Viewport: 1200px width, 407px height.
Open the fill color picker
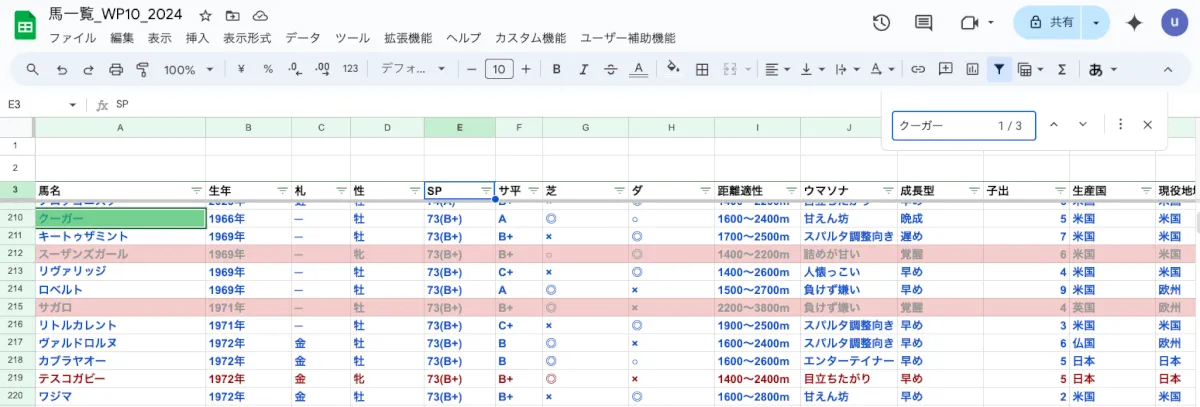click(672, 69)
